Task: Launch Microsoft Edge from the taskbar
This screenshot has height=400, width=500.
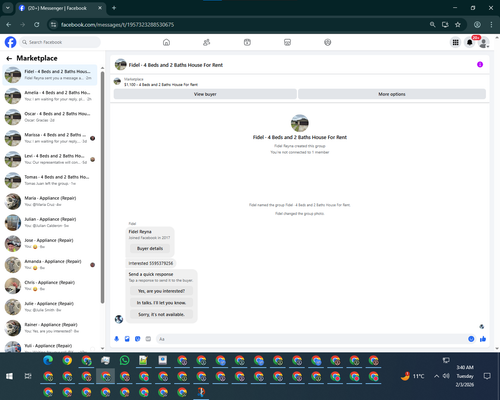Action: click(x=48, y=360)
